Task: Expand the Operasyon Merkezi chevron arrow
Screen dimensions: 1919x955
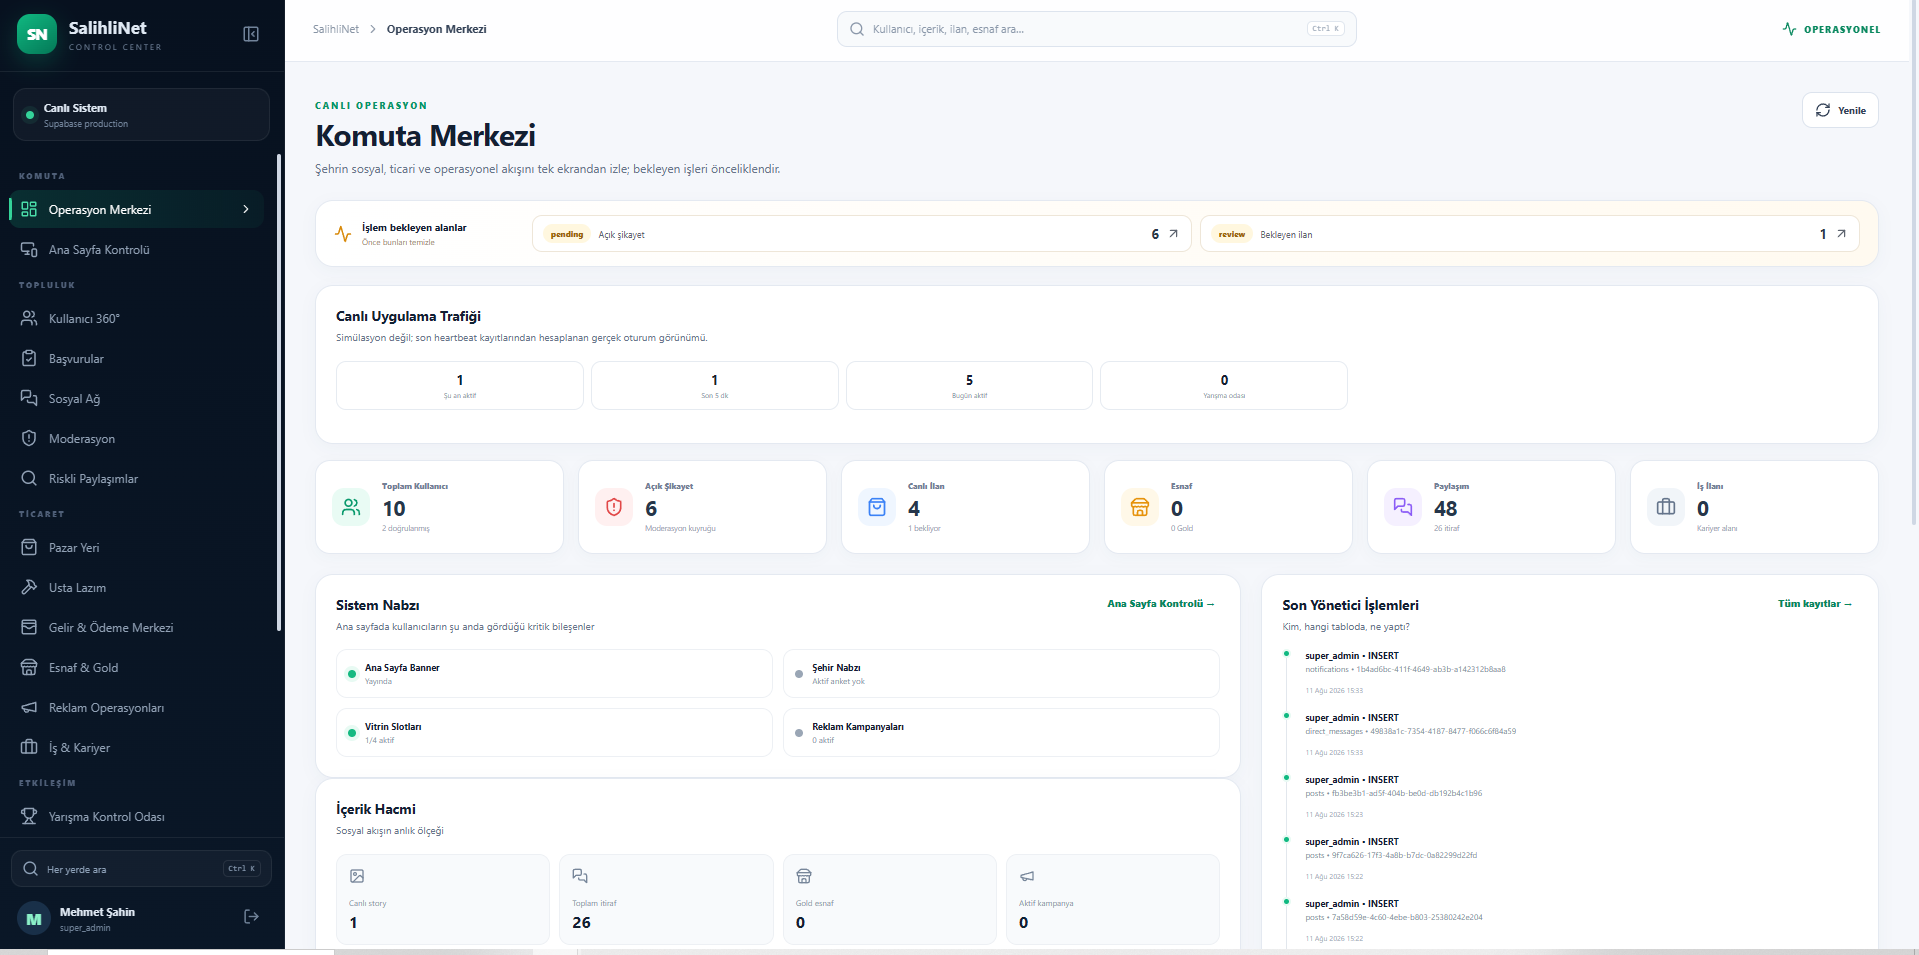Action: [x=246, y=209]
